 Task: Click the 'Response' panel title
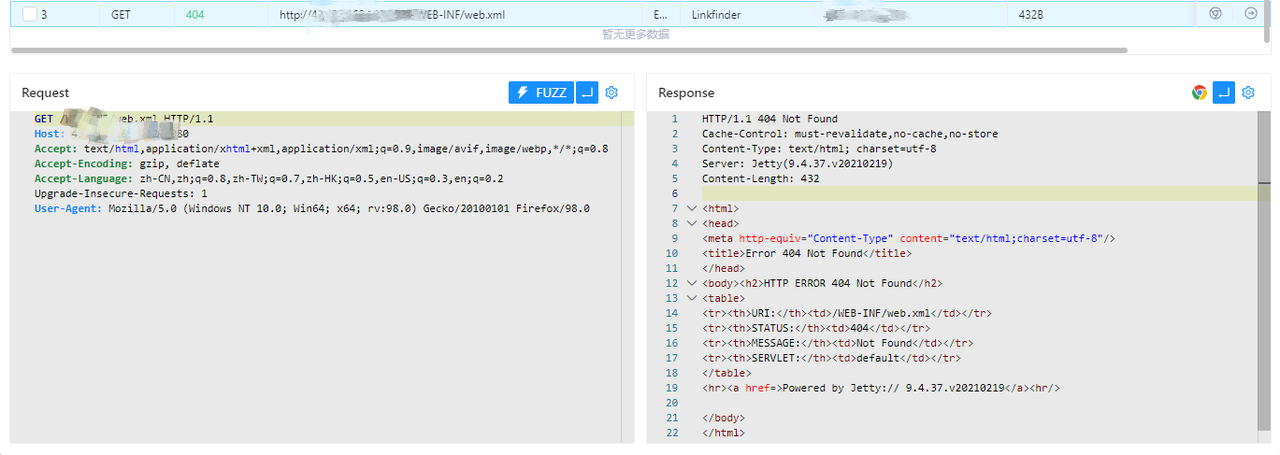(x=686, y=93)
